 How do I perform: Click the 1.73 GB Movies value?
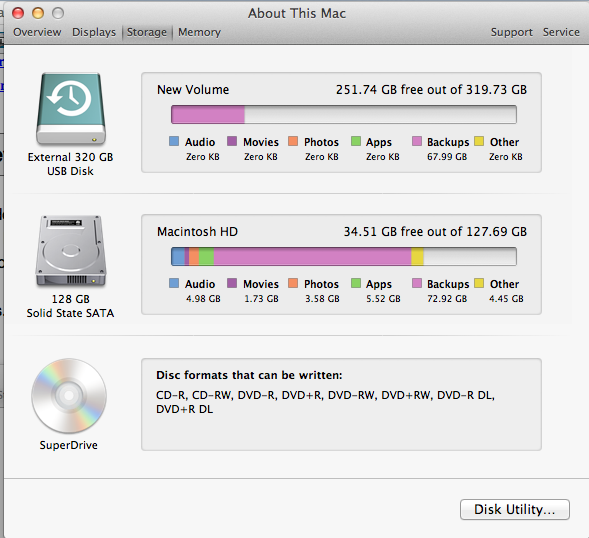click(x=261, y=299)
